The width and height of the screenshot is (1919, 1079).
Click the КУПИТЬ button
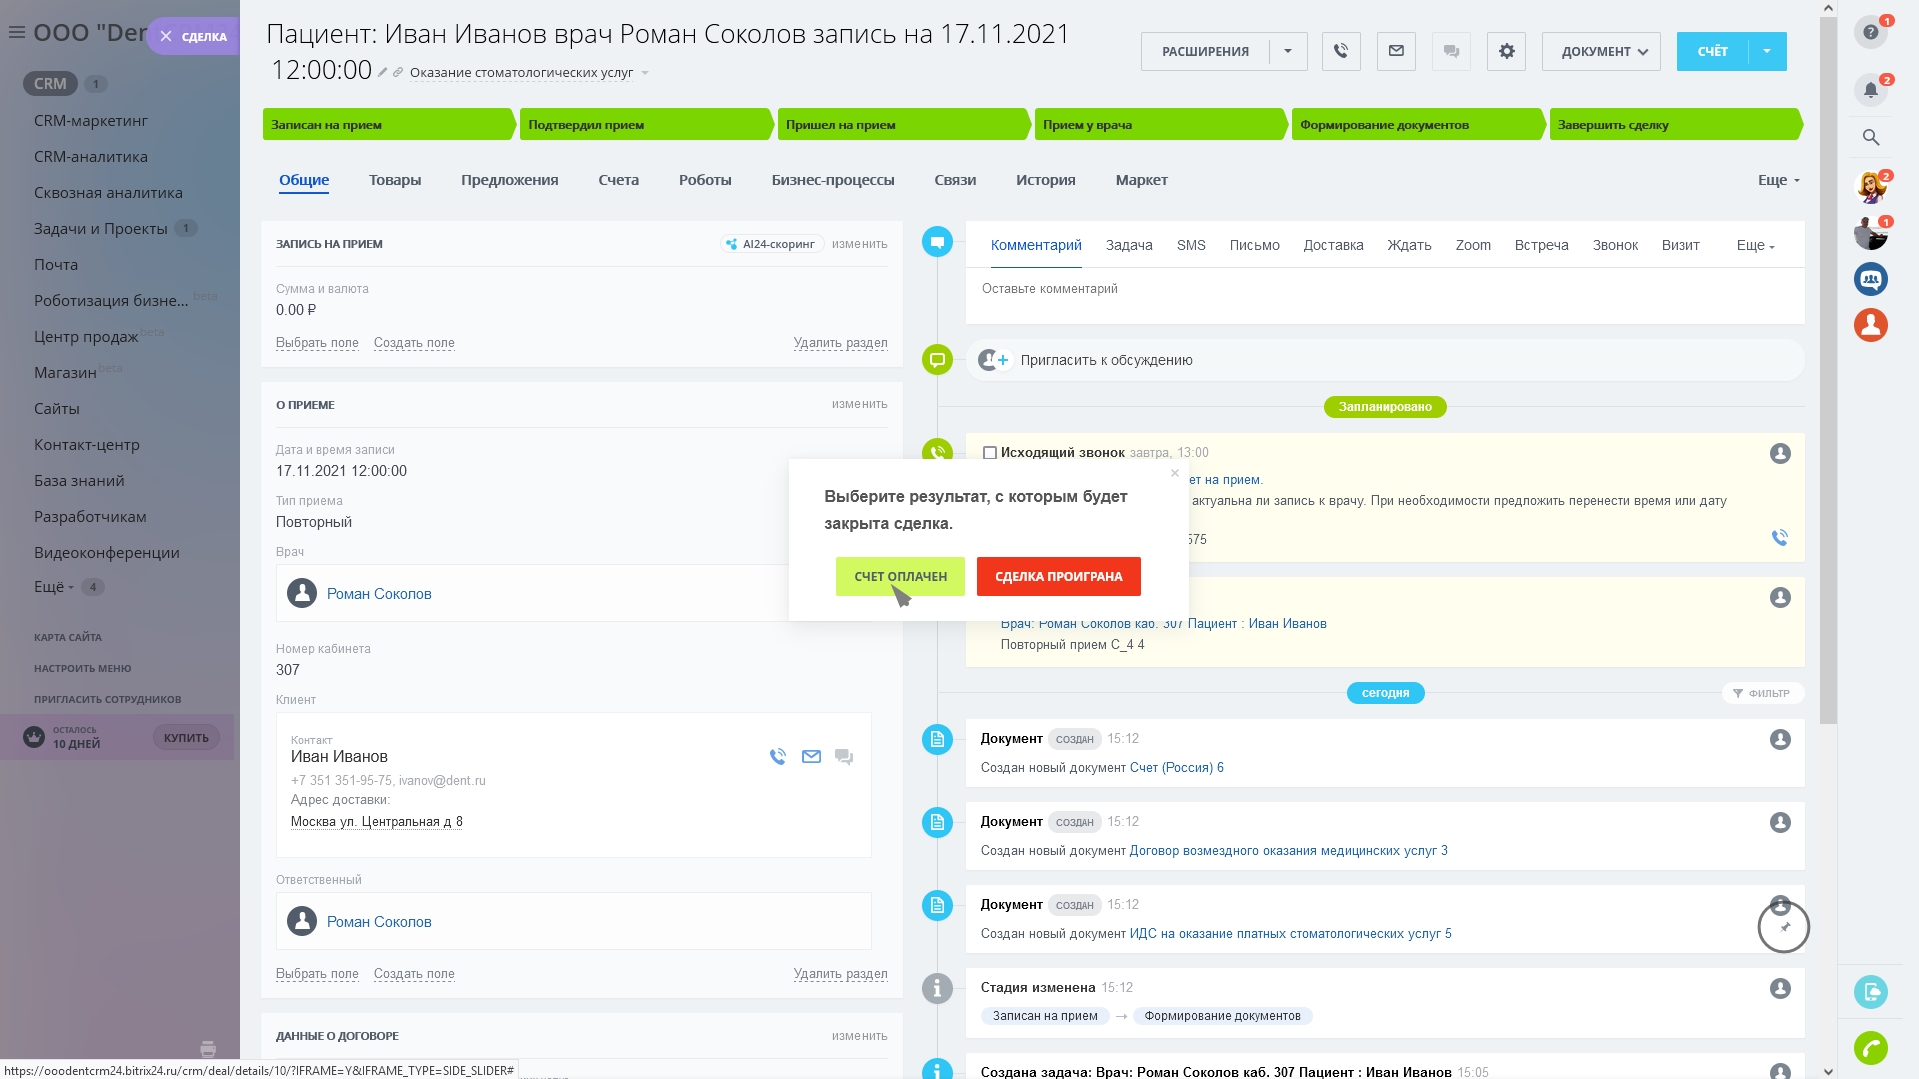(x=186, y=738)
